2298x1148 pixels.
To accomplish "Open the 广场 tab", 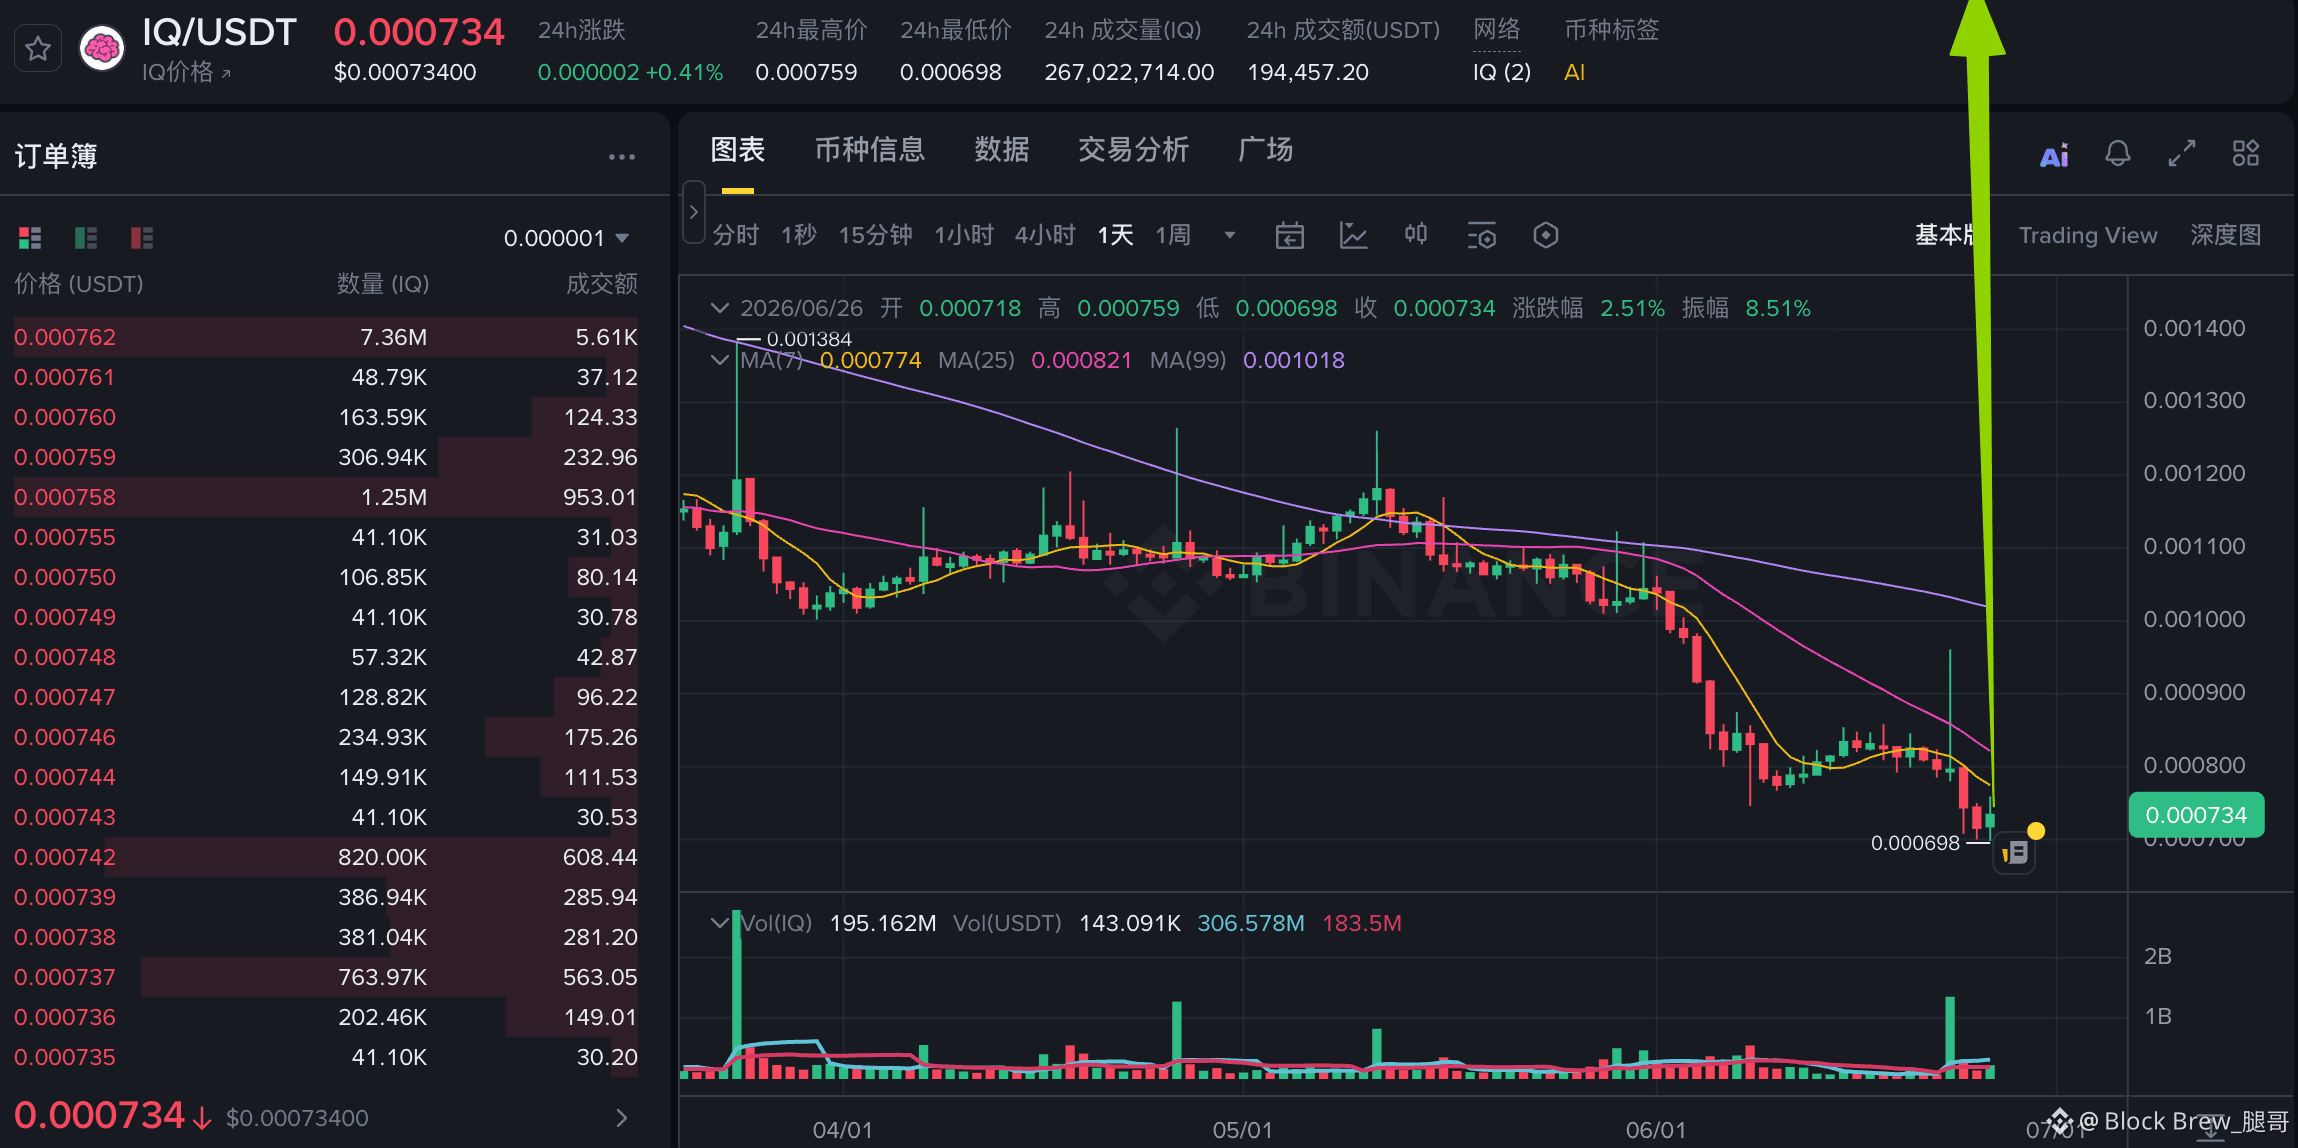I will coord(1266,150).
